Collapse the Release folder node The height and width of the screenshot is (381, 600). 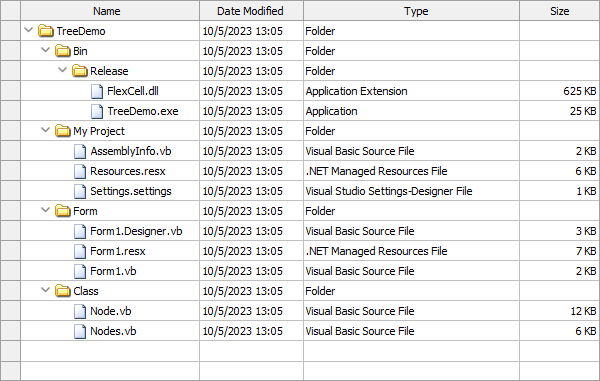click(x=62, y=70)
